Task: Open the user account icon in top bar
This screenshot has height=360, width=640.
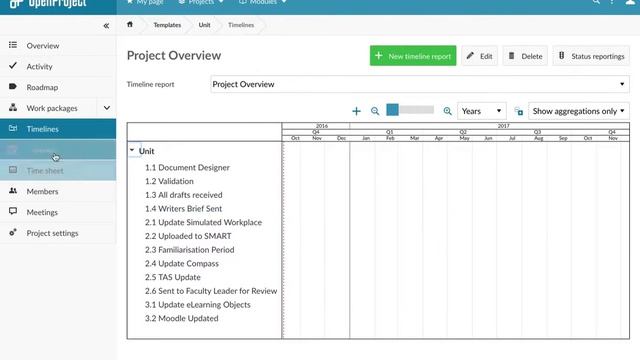Action: (x=630, y=2)
